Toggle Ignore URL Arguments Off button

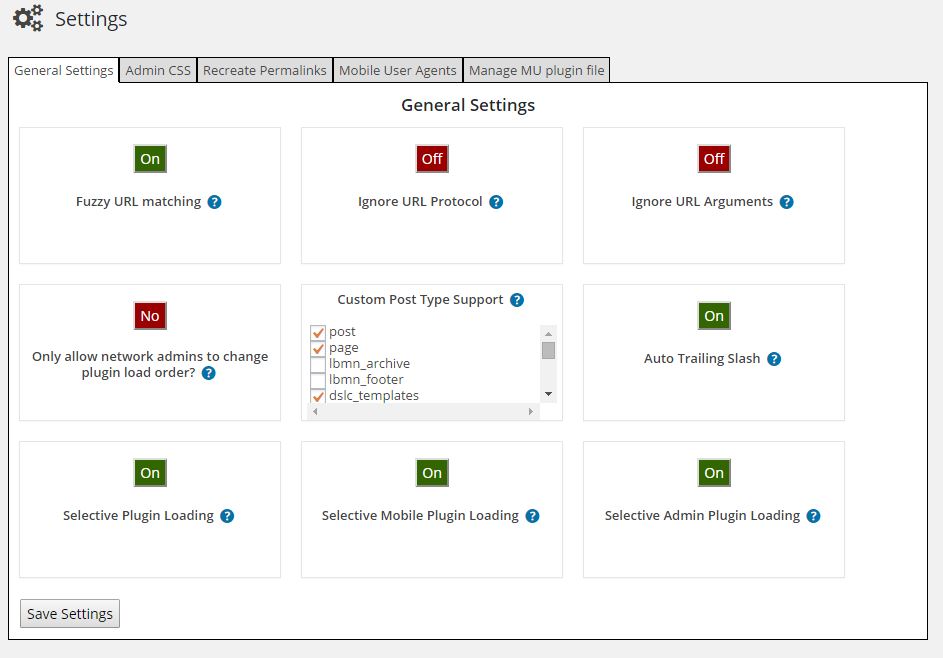click(x=714, y=159)
